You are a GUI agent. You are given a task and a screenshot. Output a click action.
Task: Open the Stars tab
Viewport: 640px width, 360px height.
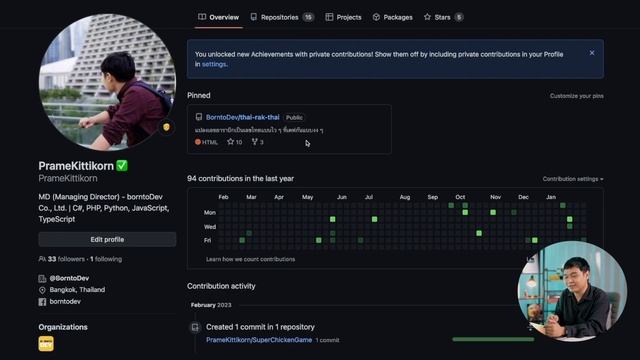443,17
